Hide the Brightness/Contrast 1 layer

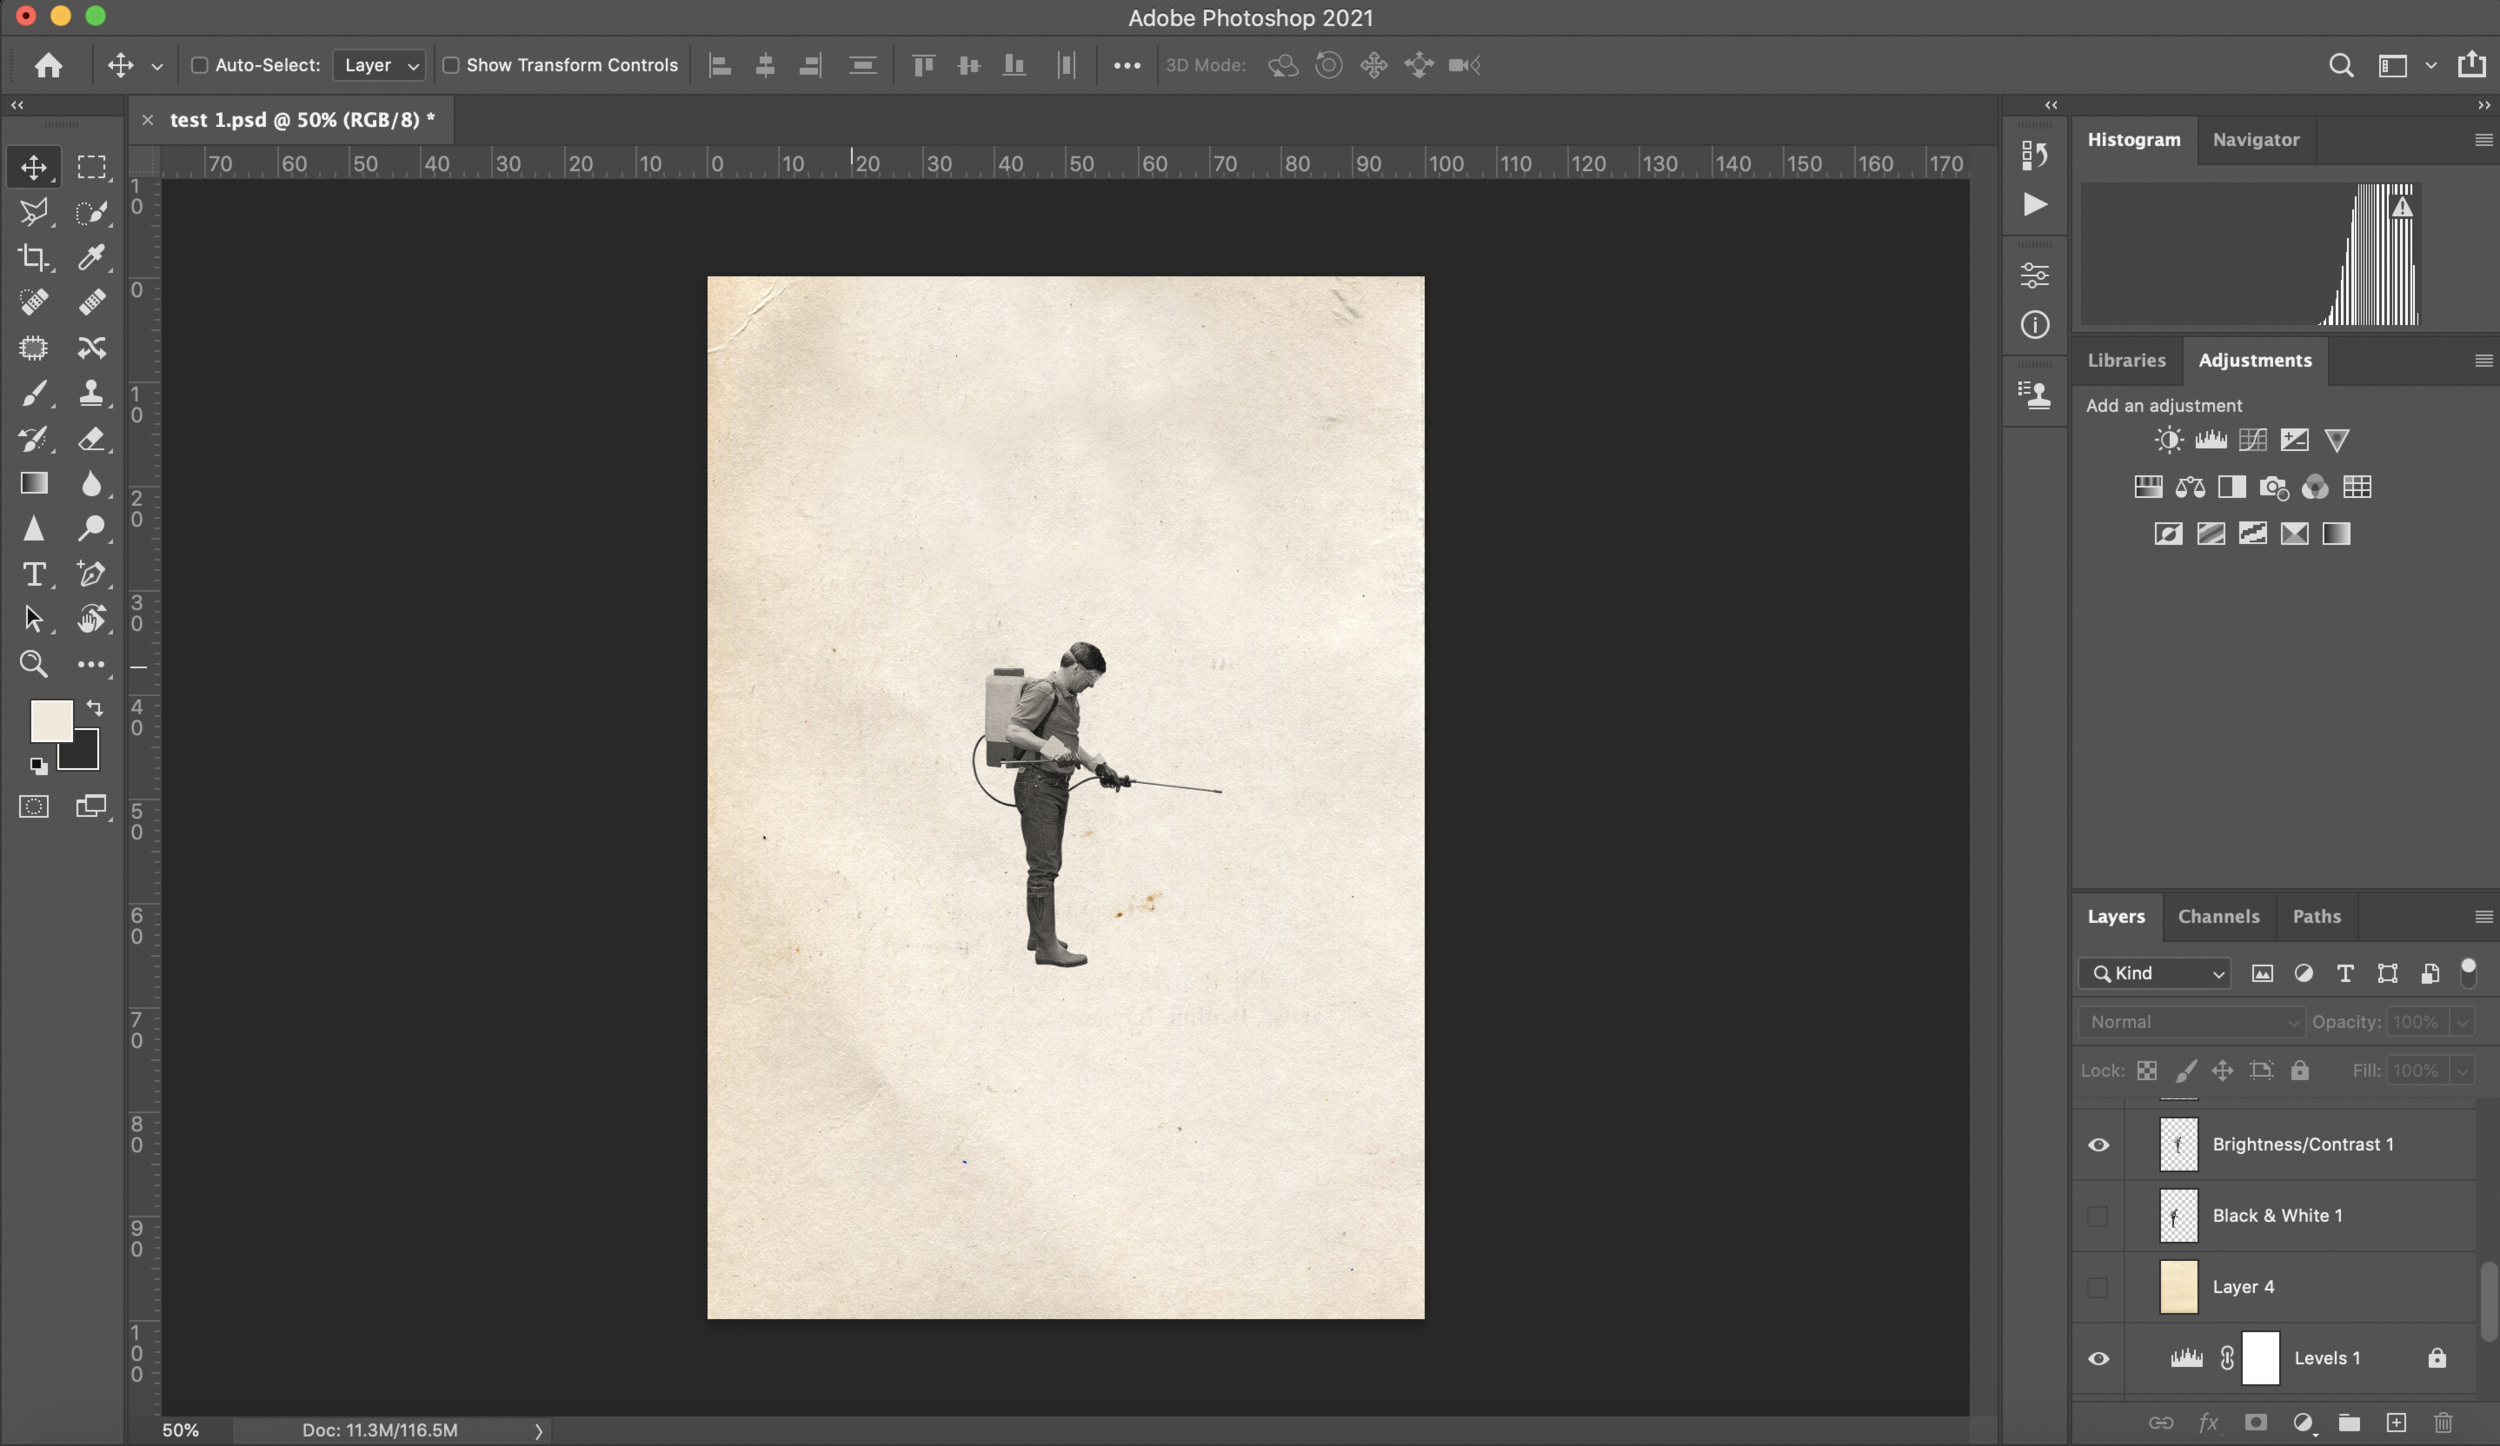2098,1145
